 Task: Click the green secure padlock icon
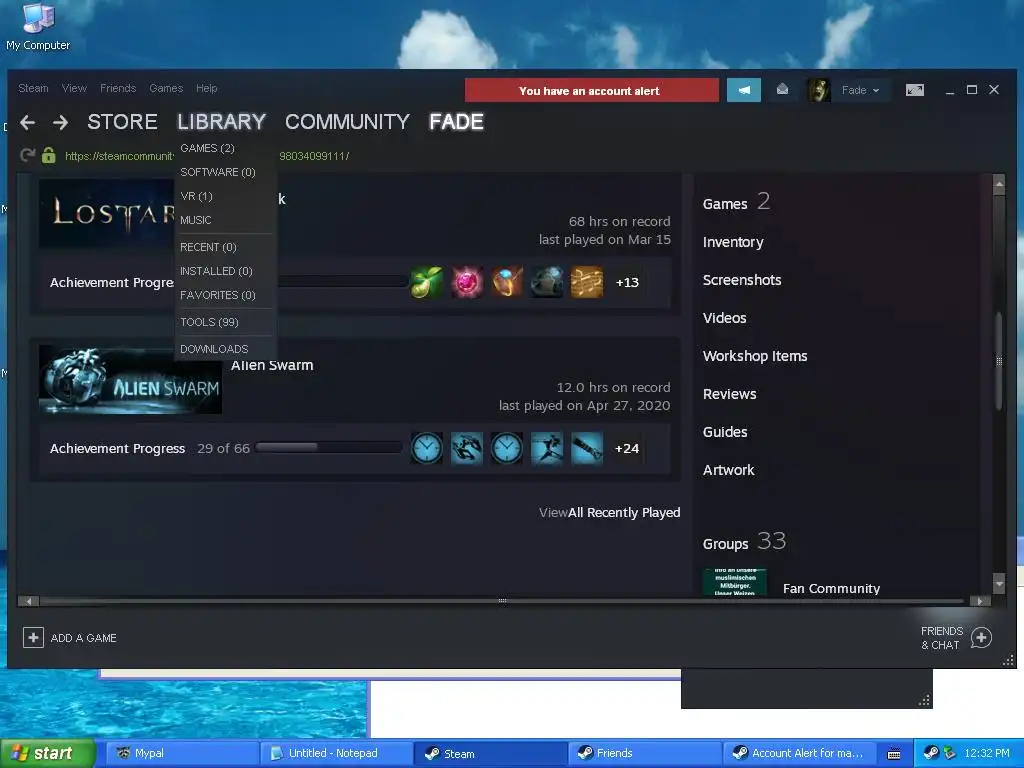click(48, 155)
